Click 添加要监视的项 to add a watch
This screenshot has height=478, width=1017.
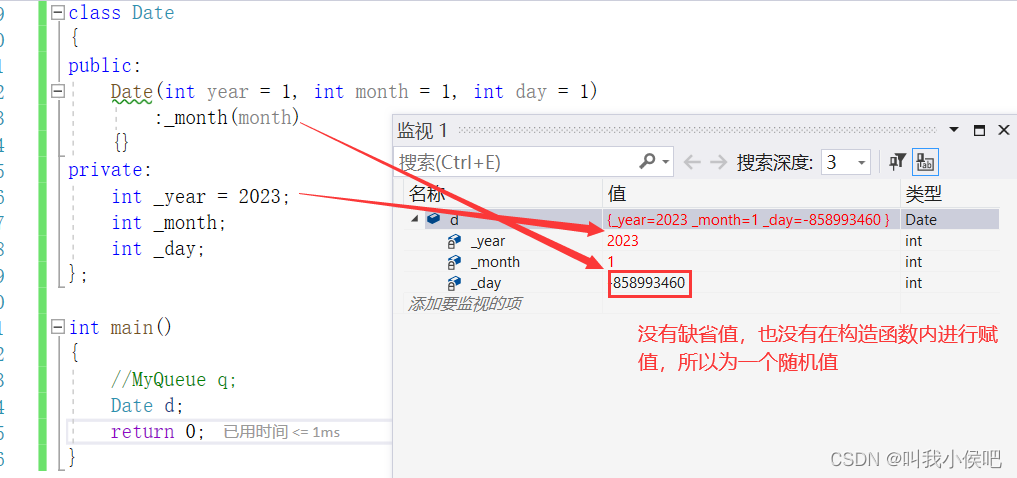(464, 304)
